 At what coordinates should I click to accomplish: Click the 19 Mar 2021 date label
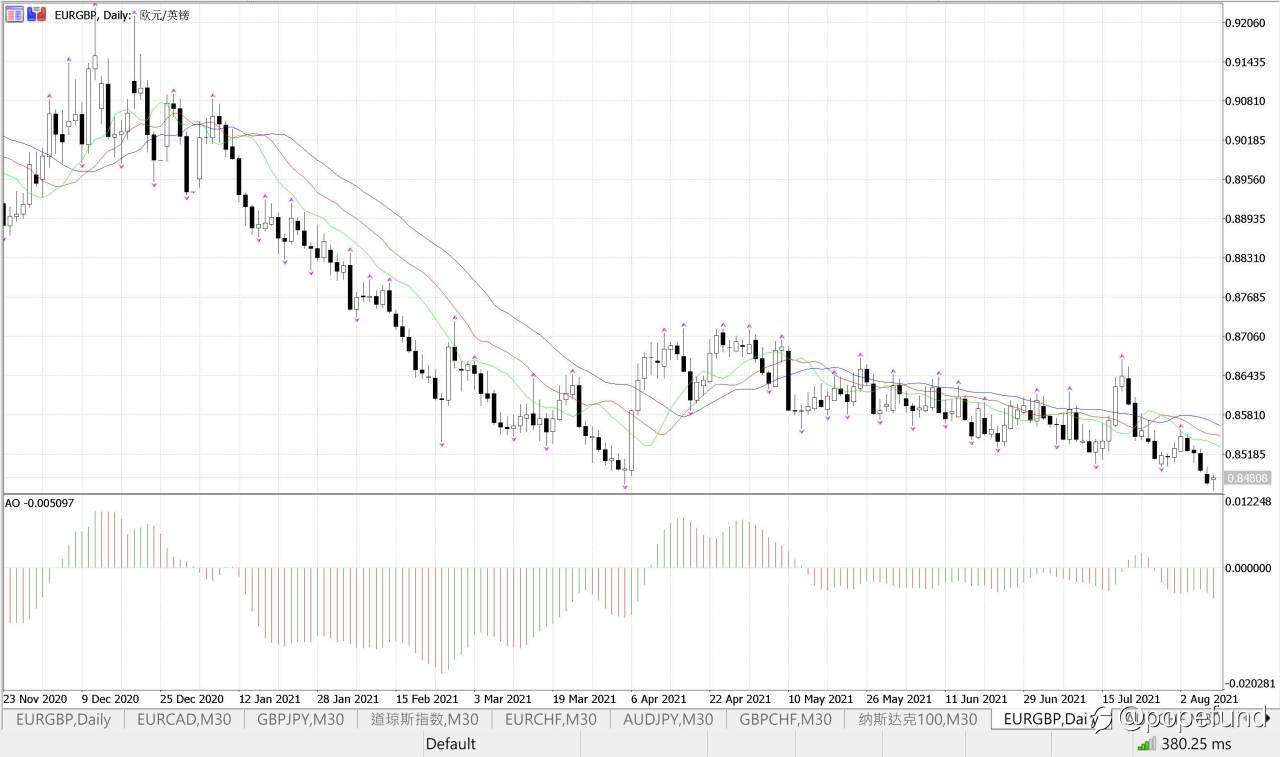584,698
